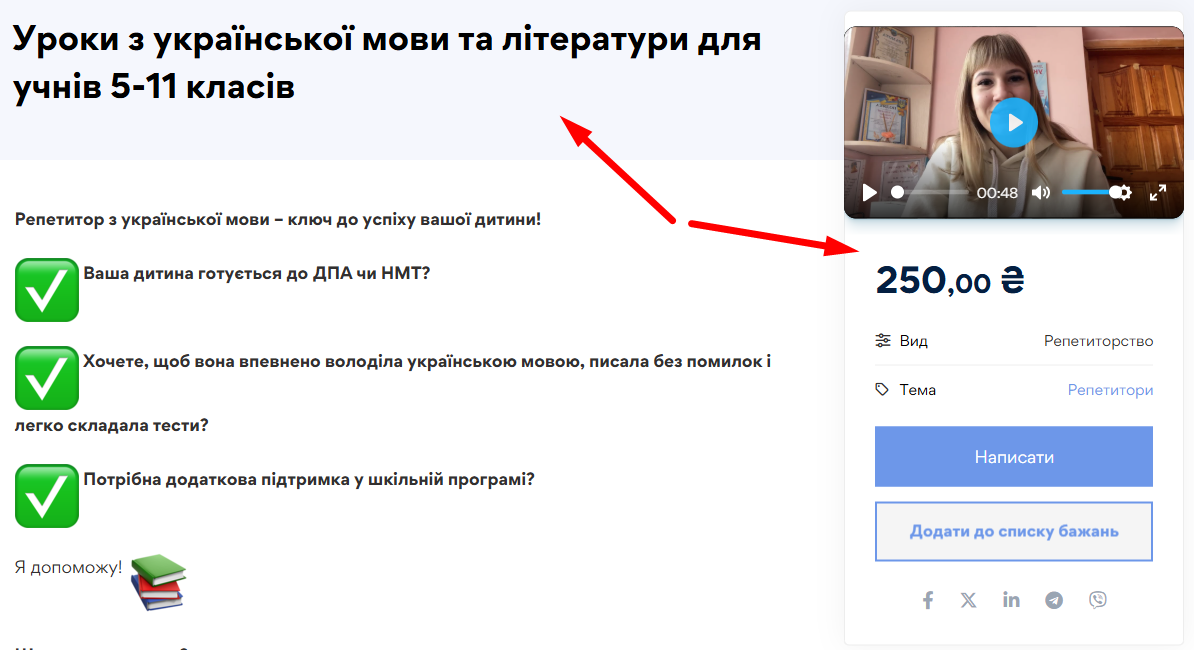Open video settings gear
Viewport: 1194px width, 650px height.
coord(1123,193)
